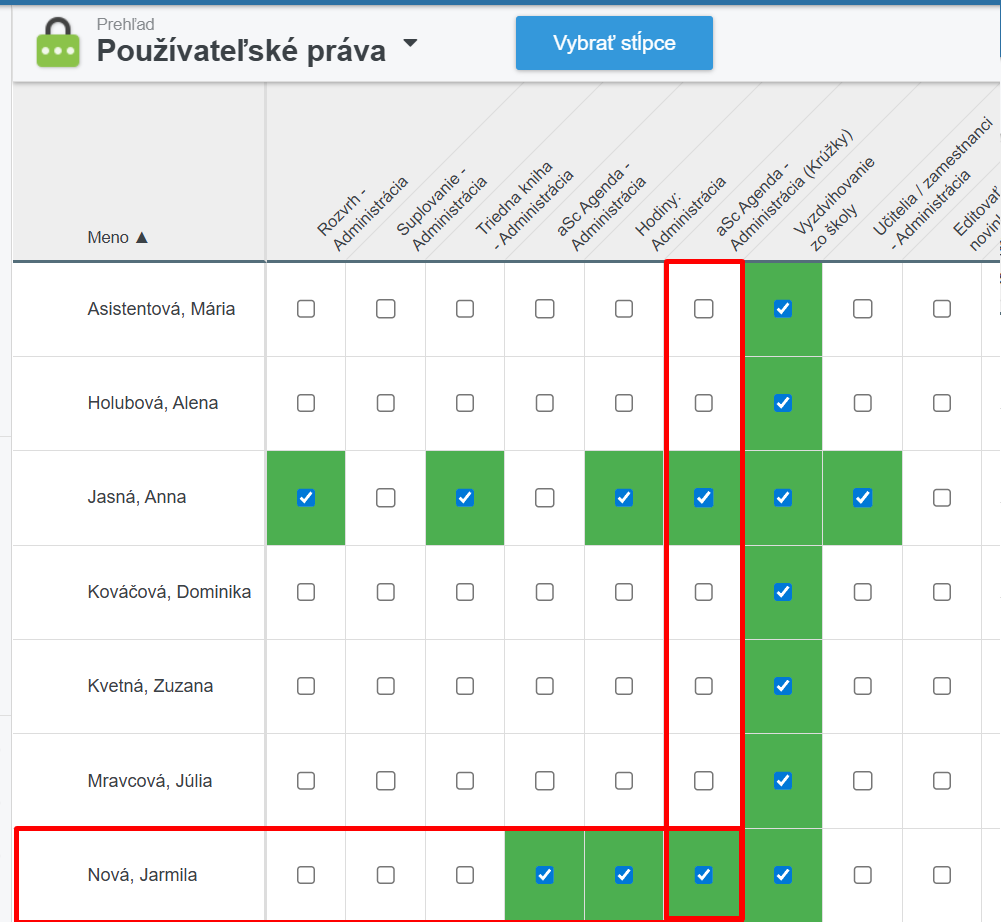Click the name Asistentová, Mária

point(161,309)
